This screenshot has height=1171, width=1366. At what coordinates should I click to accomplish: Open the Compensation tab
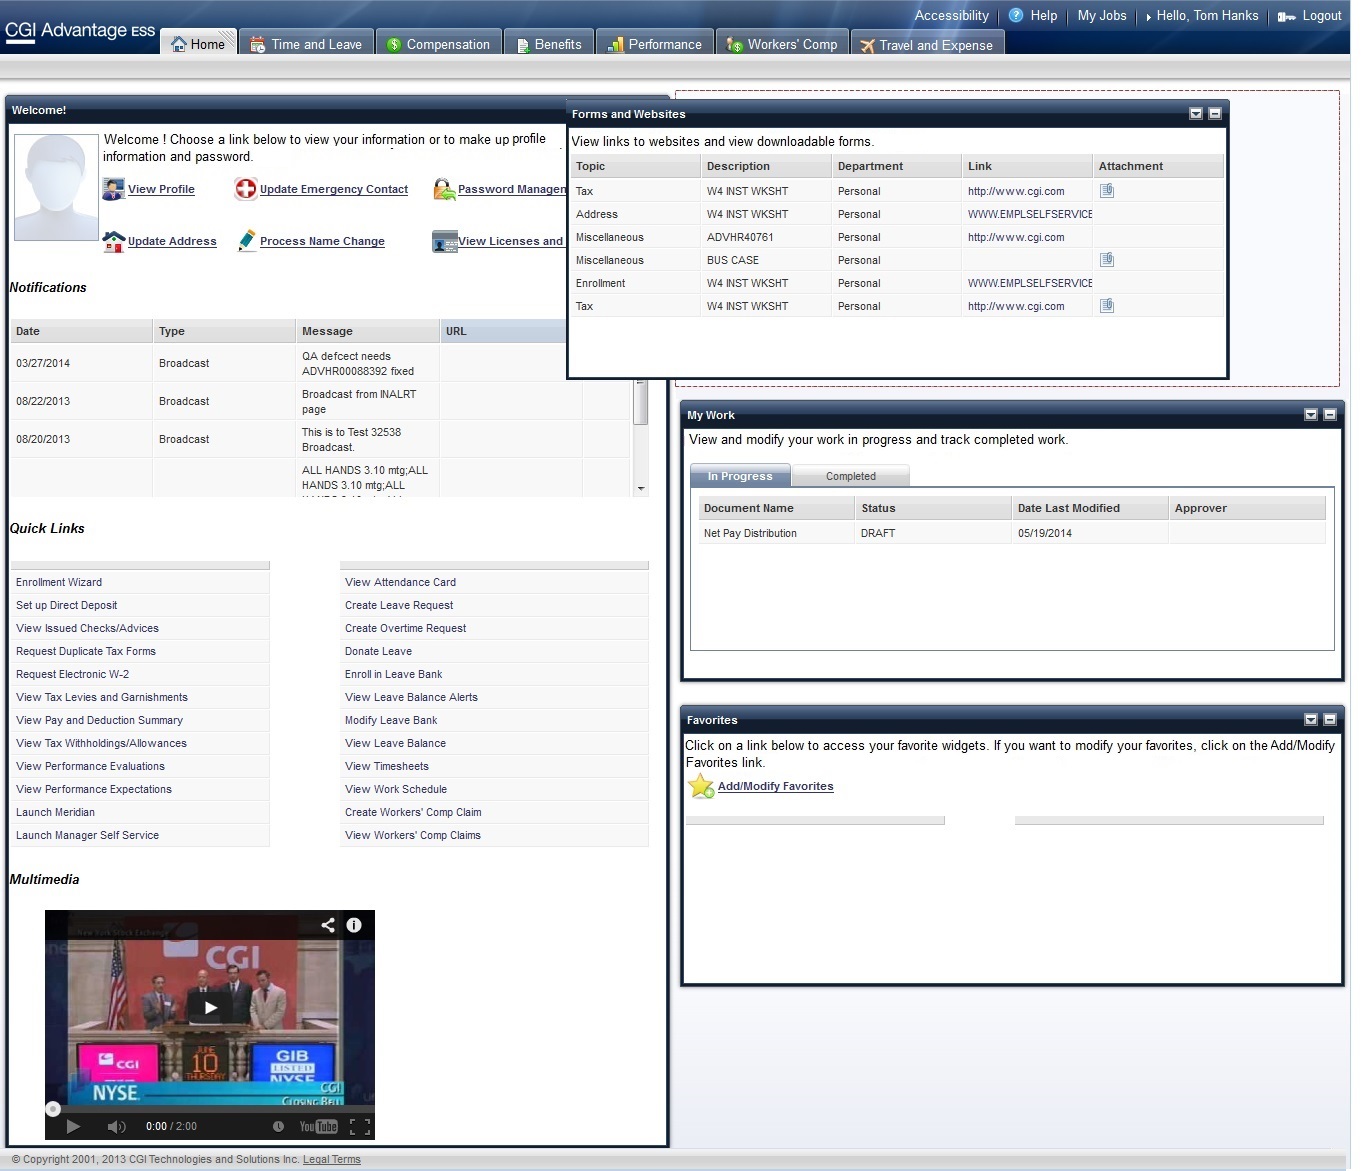pos(438,44)
